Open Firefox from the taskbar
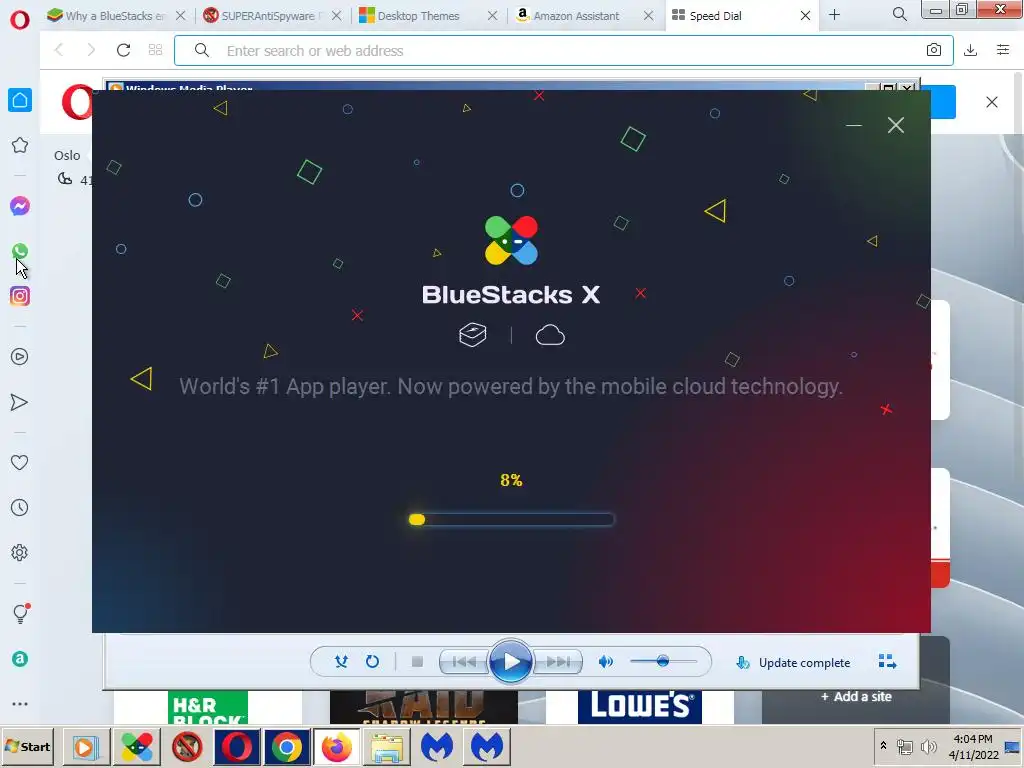The width and height of the screenshot is (1024, 768). (x=336, y=746)
